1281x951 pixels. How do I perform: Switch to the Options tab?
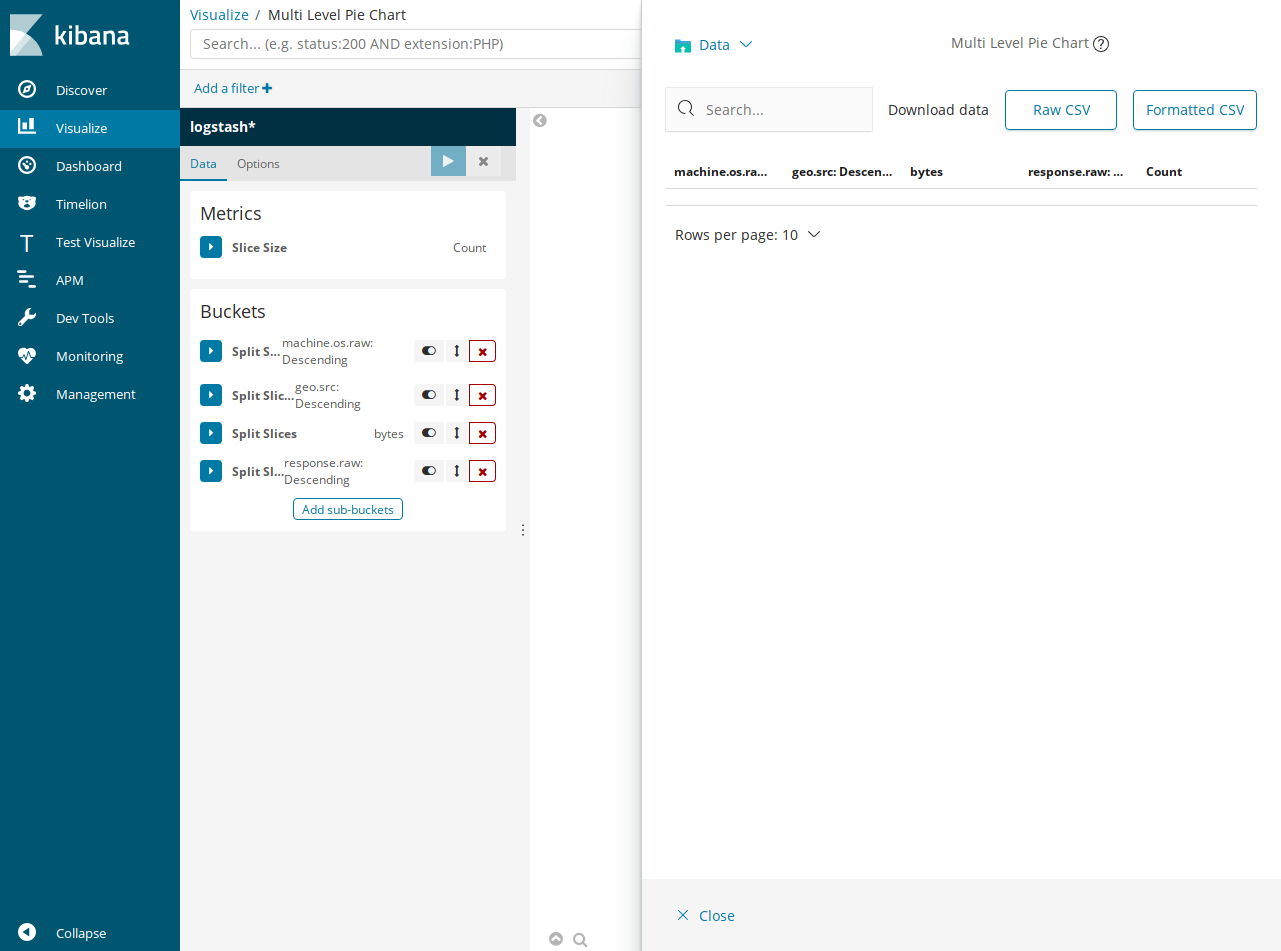[x=258, y=163]
